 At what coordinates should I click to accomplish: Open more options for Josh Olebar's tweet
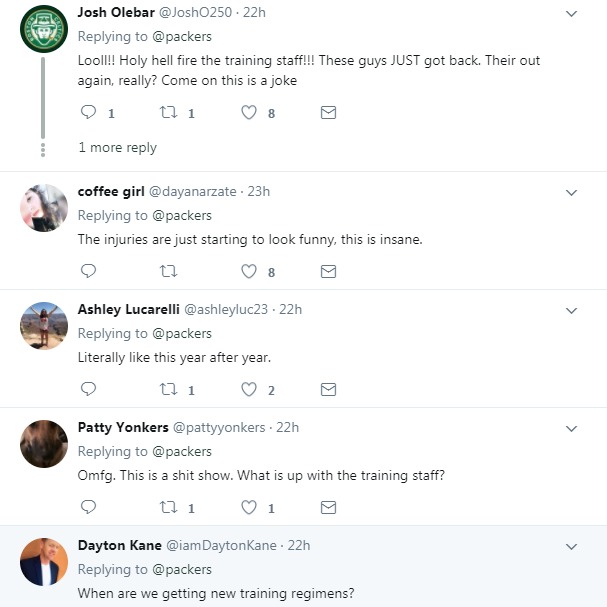572,14
